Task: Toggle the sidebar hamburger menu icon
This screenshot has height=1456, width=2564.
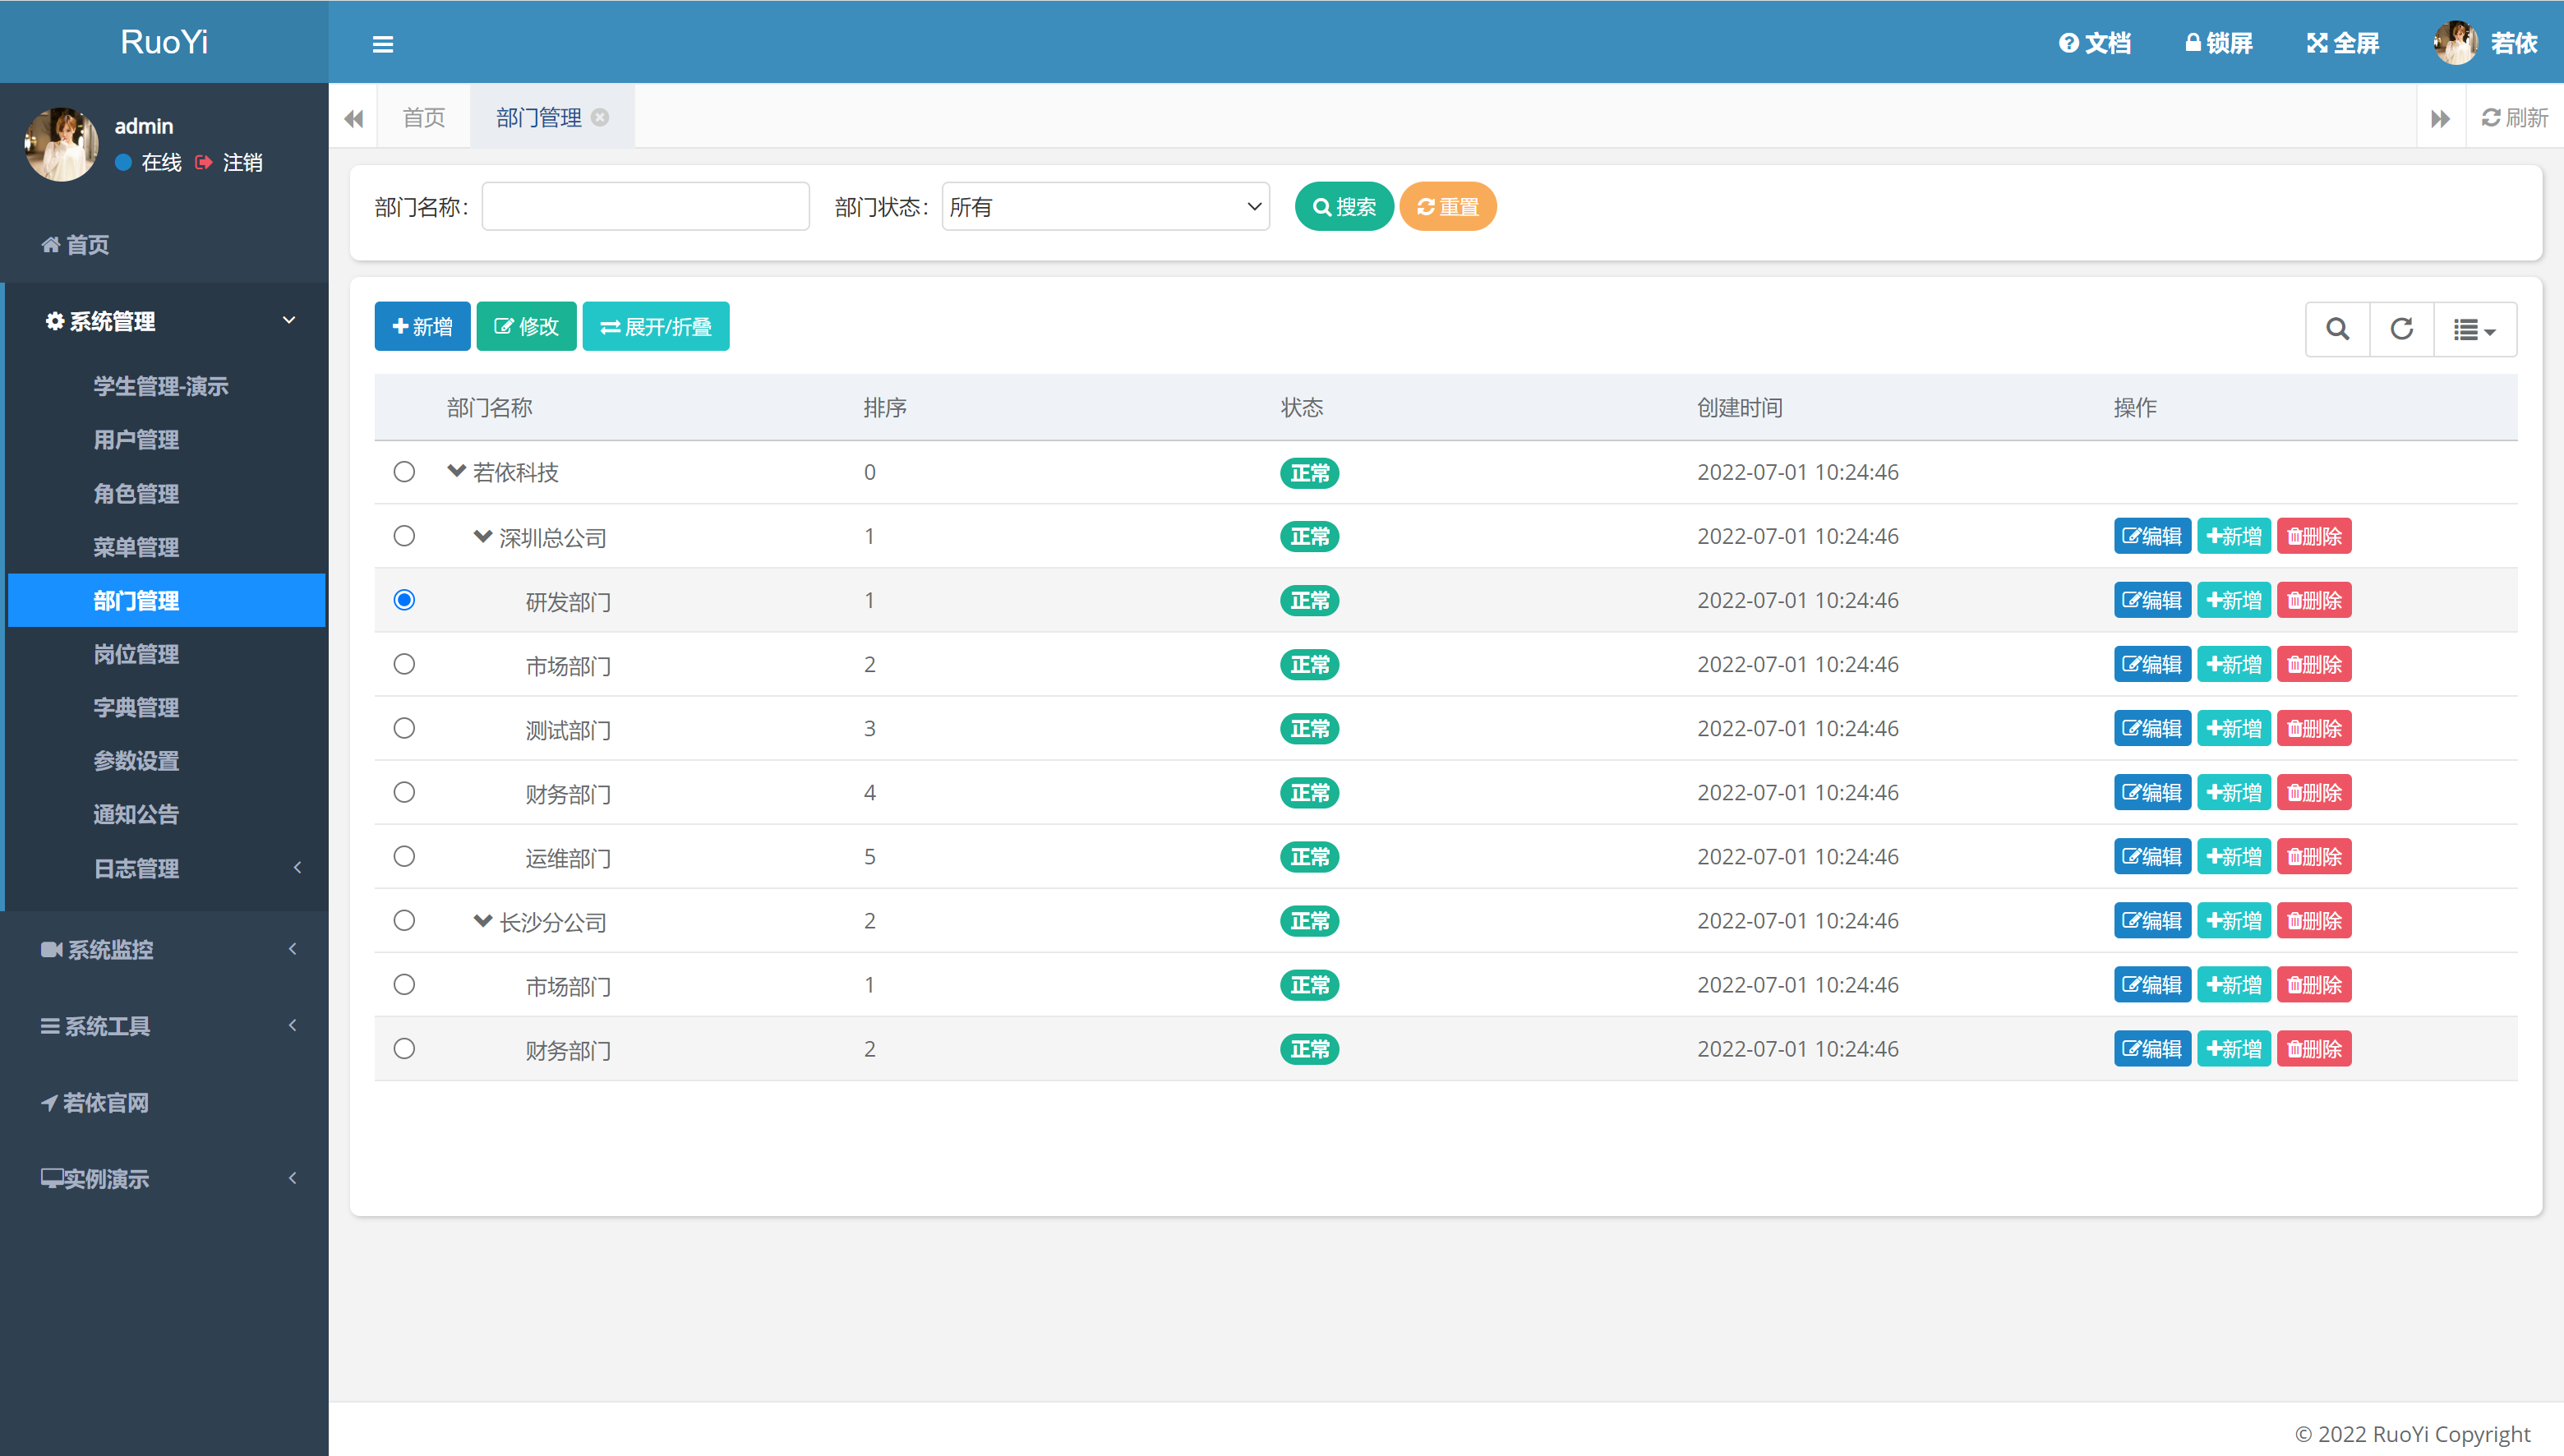Action: point(382,43)
